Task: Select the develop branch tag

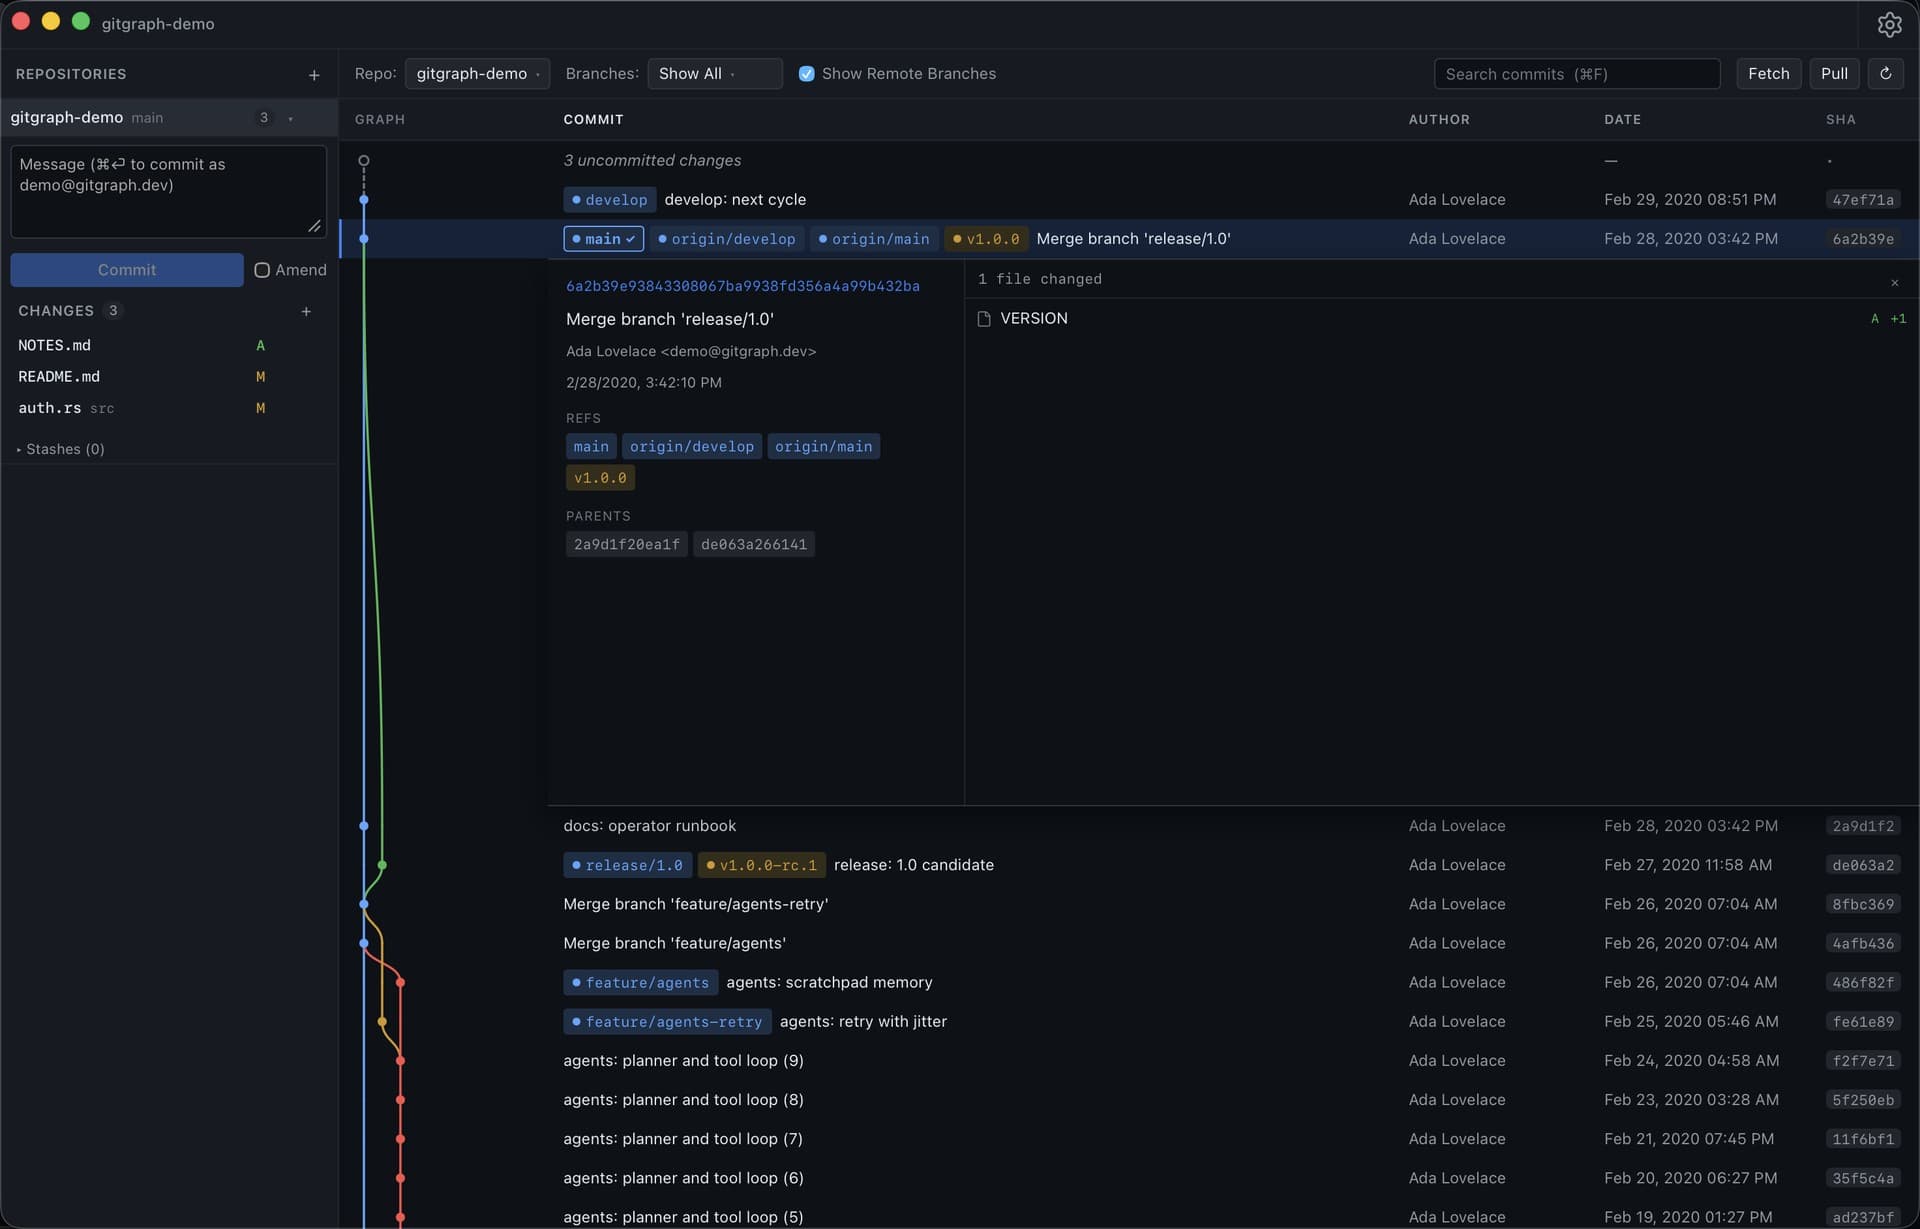Action: click(x=610, y=200)
